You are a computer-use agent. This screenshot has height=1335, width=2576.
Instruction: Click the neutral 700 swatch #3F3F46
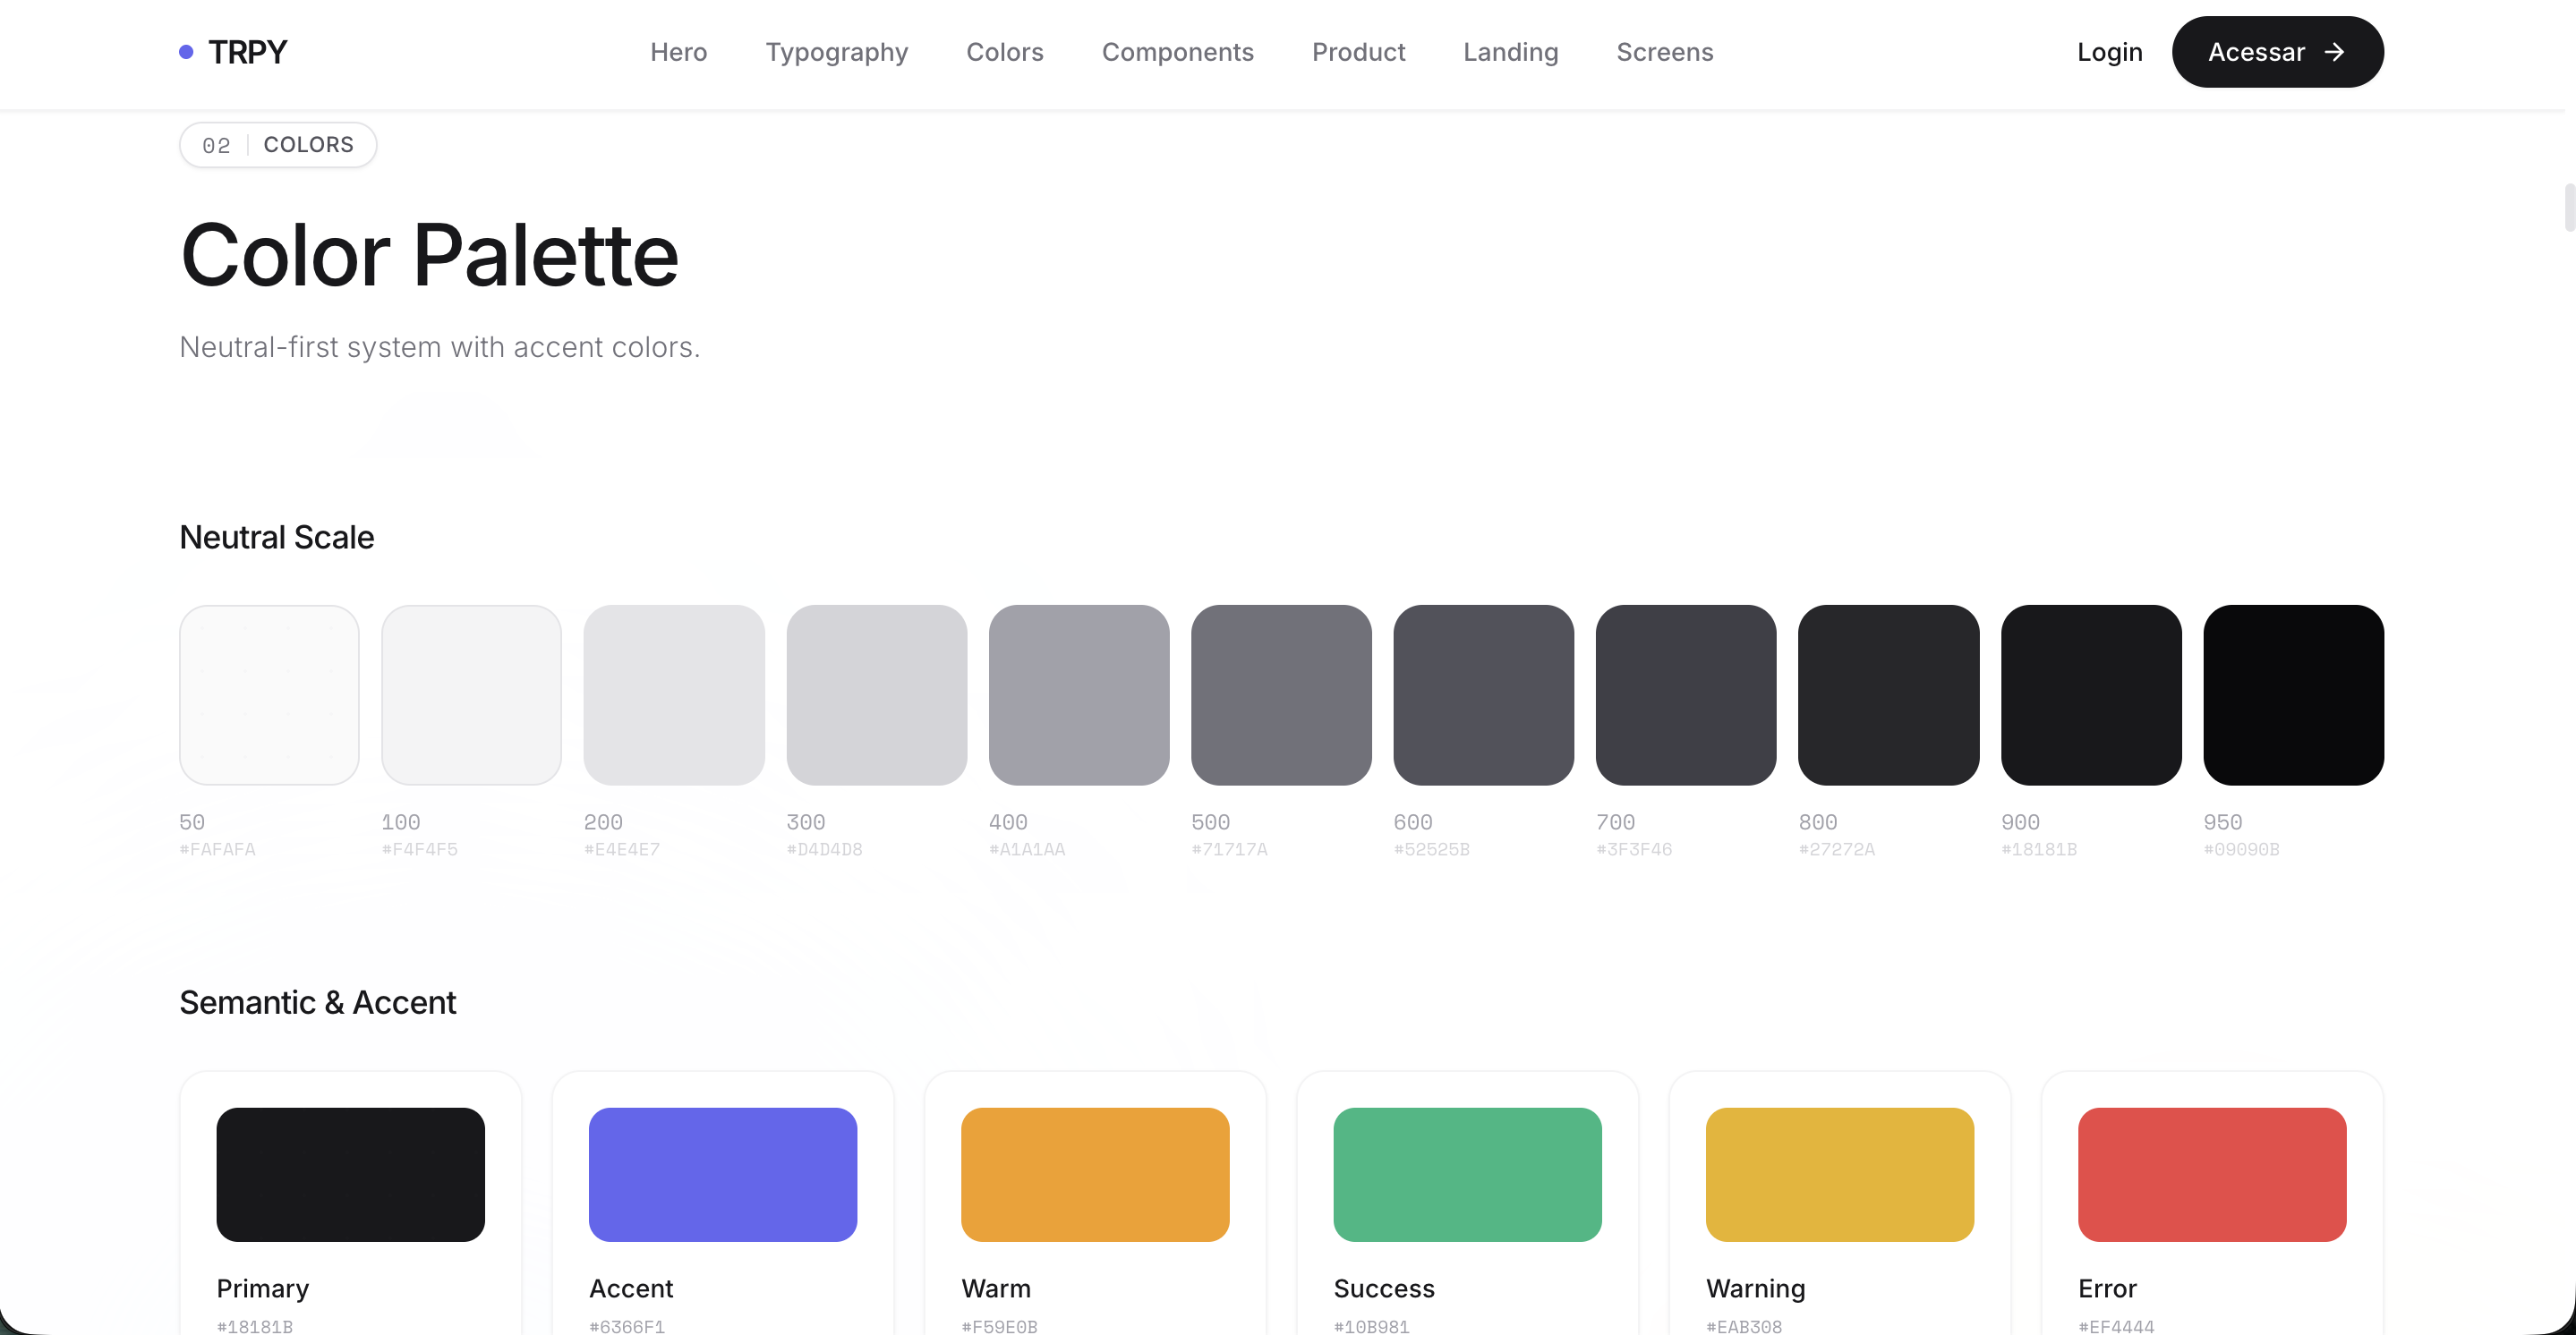point(1686,695)
